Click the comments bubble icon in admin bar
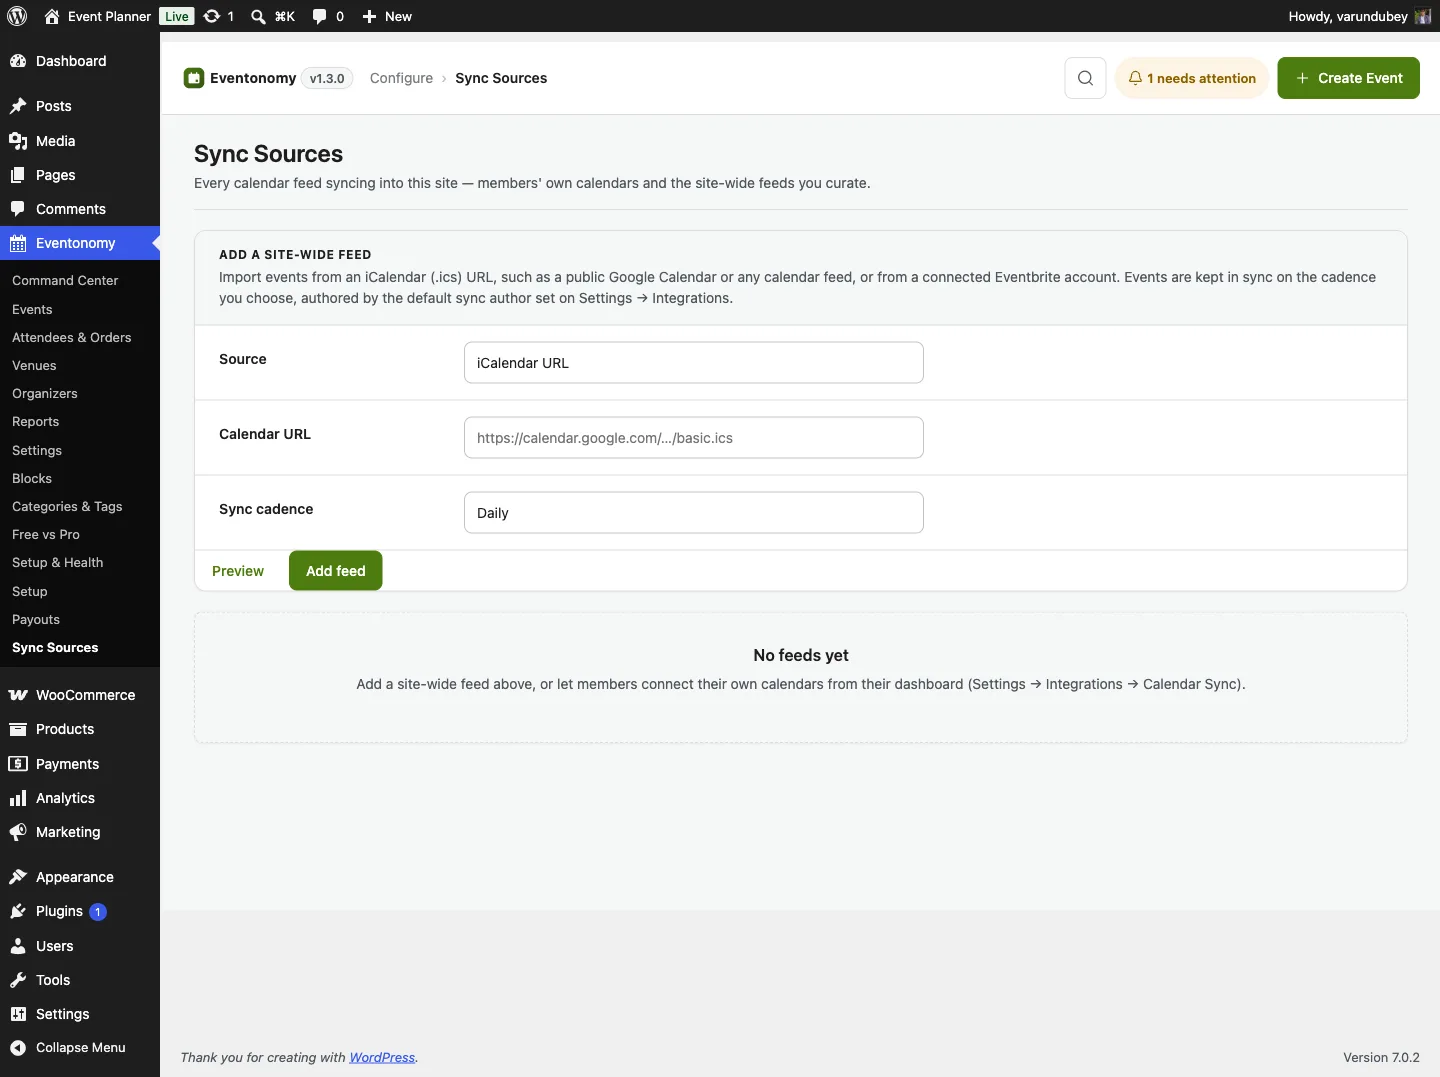The height and width of the screenshot is (1077, 1440). (x=319, y=16)
